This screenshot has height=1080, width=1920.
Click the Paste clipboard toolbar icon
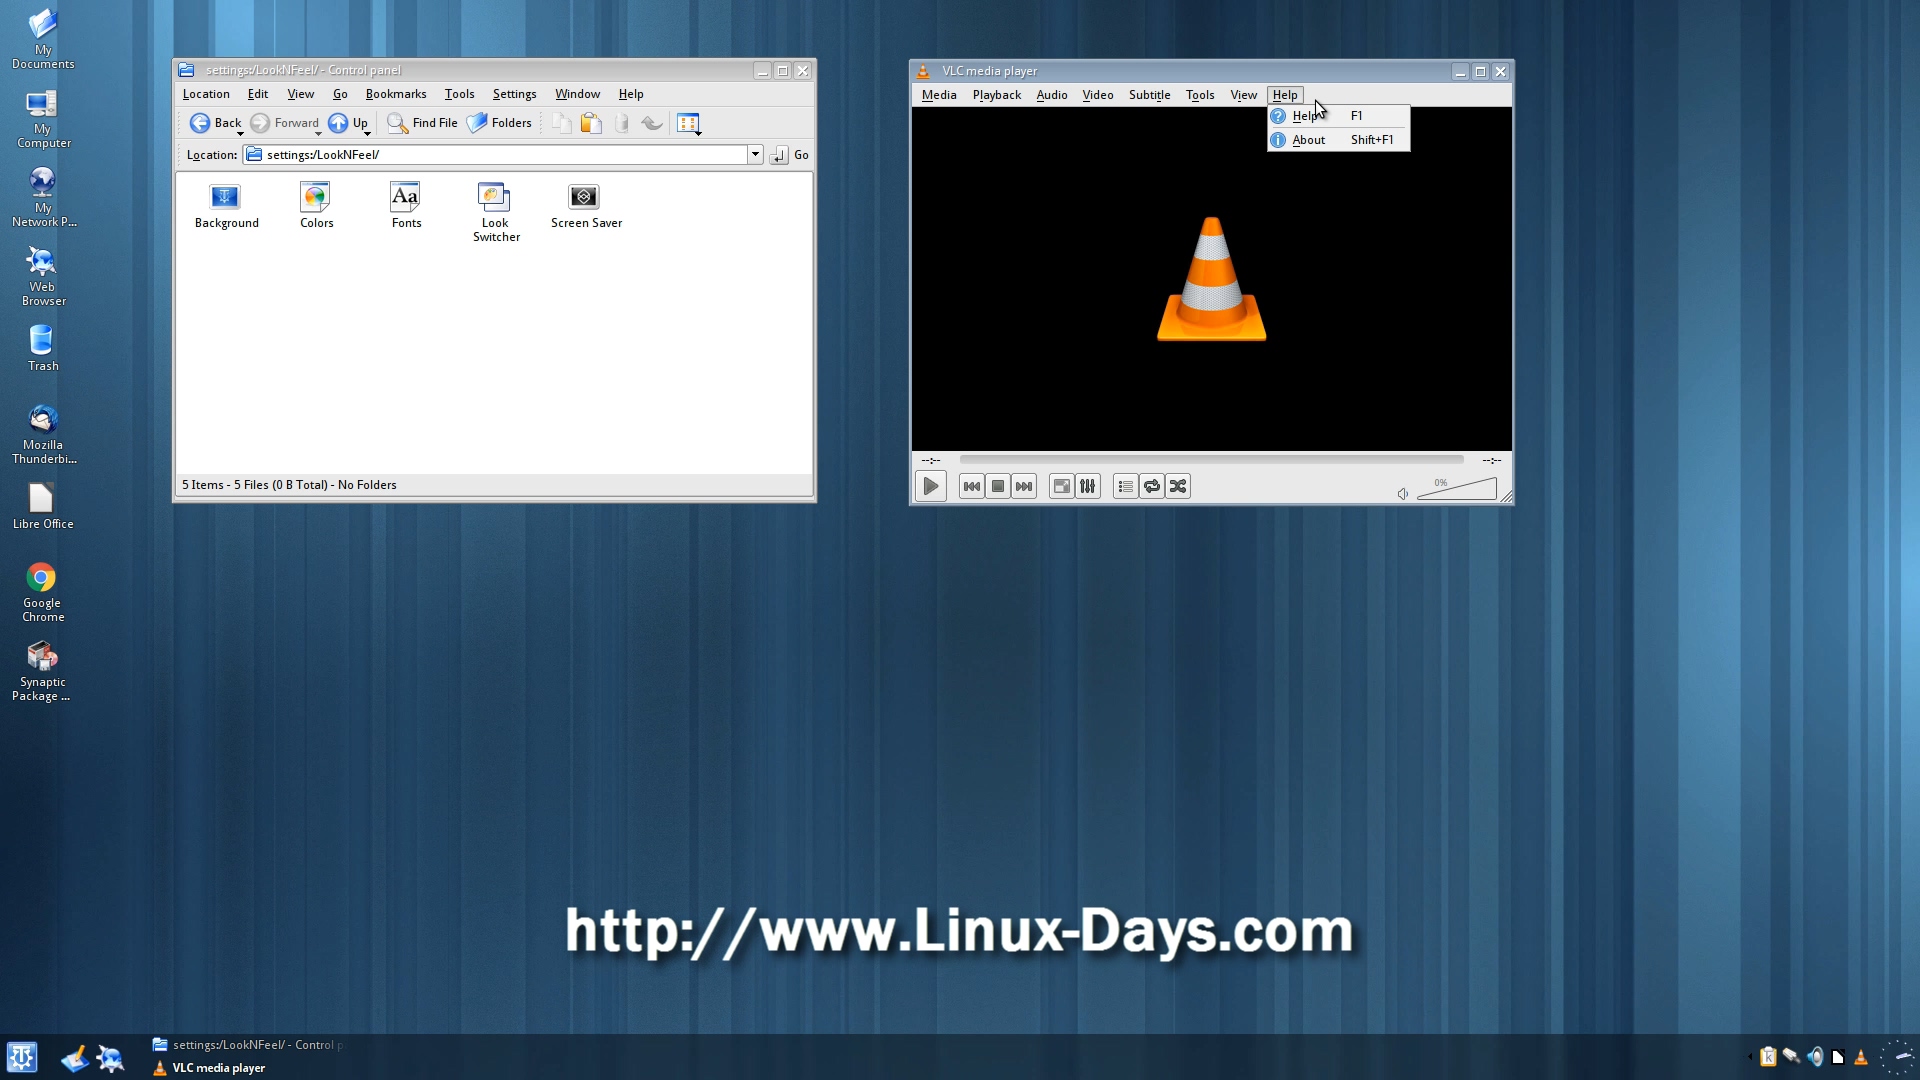point(591,123)
